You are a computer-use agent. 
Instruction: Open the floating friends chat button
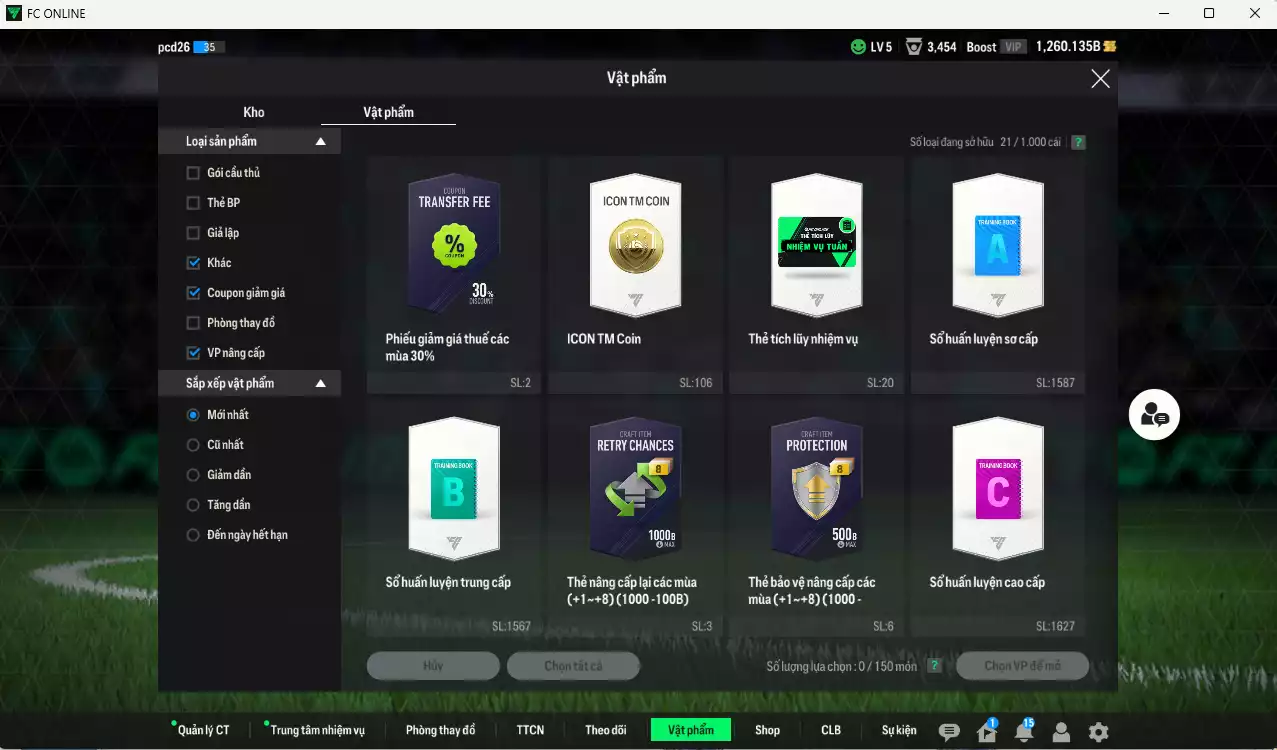(1154, 415)
